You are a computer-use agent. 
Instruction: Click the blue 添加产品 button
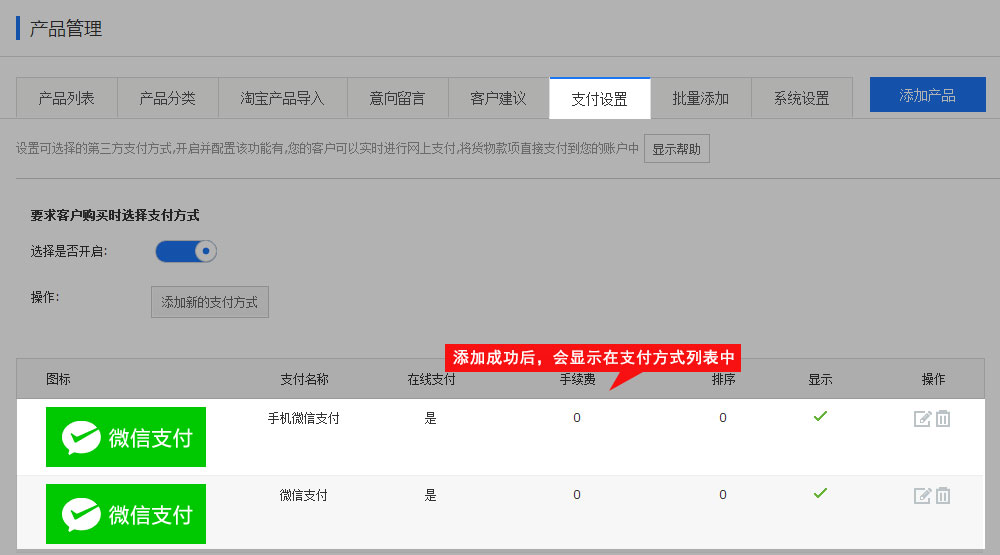click(927, 95)
